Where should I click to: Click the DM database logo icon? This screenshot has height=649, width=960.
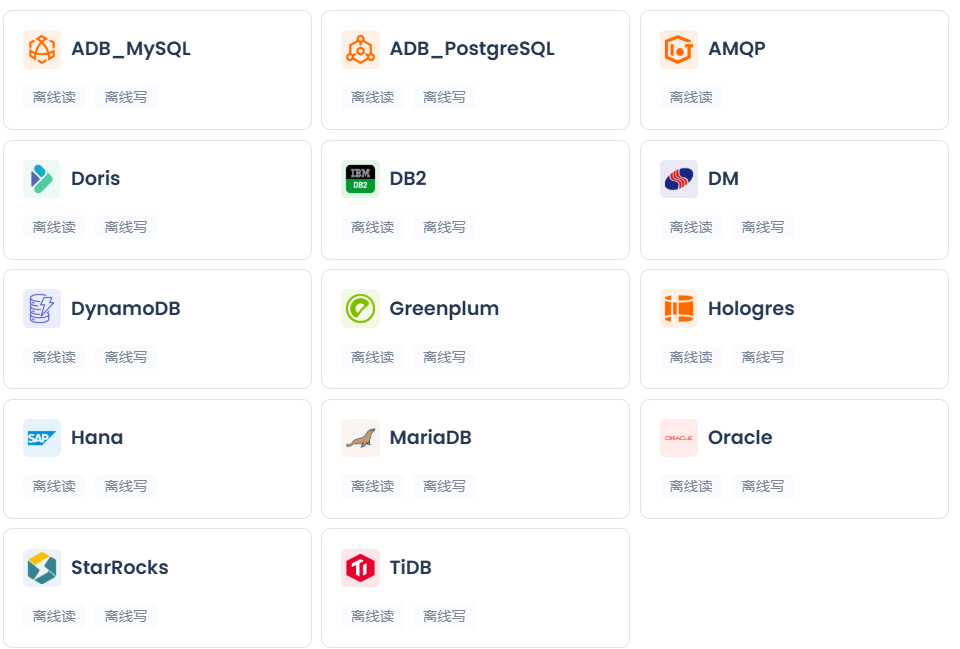click(678, 179)
